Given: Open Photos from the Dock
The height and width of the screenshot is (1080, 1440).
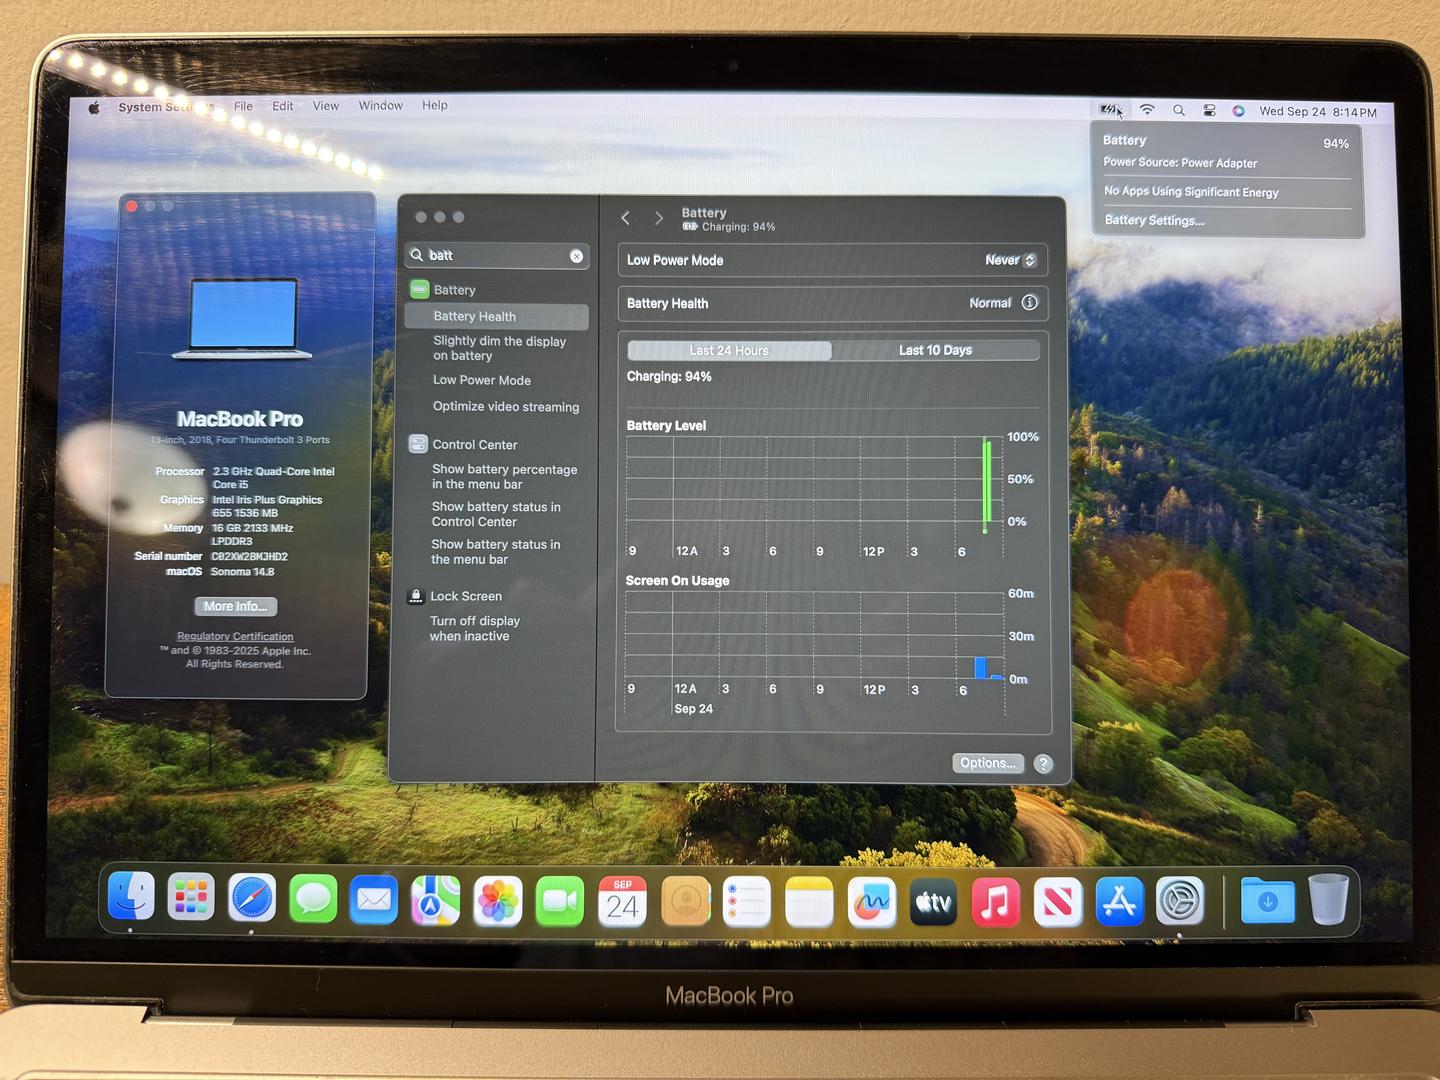Looking at the screenshot, I should click(x=498, y=901).
